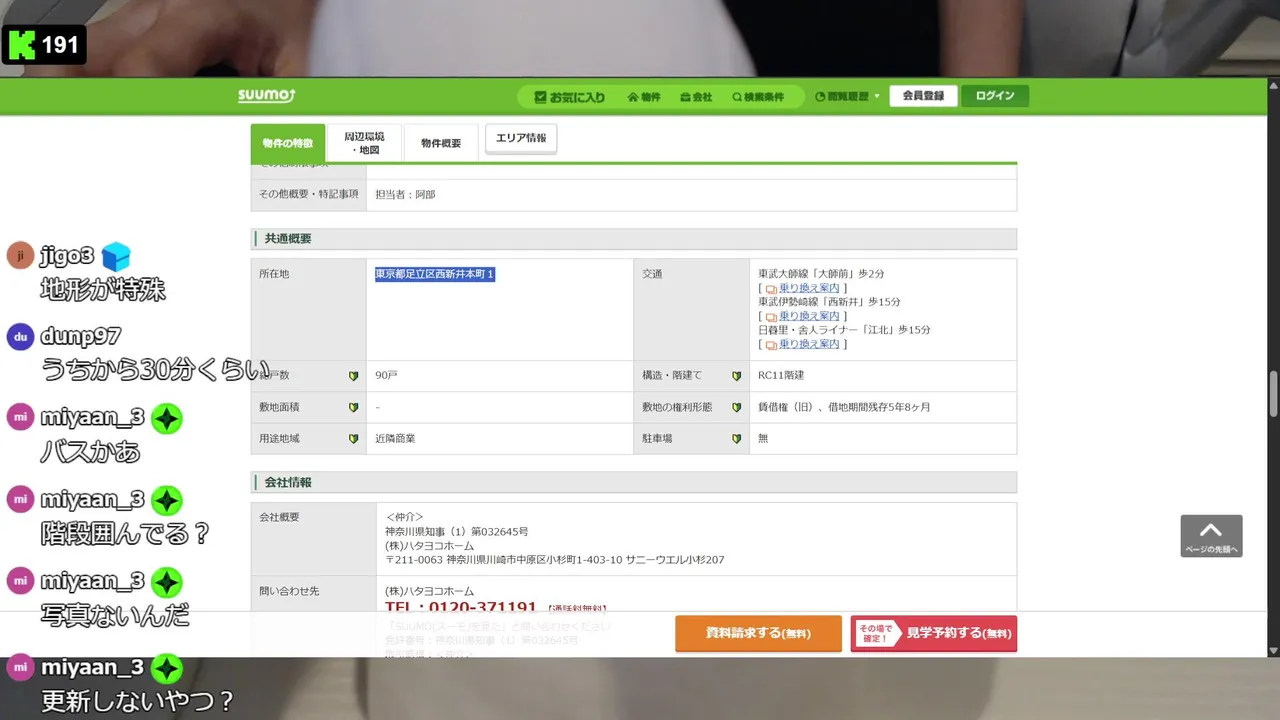Click the 担当者:阿部 text
The height and width of the screenshot is (720, 1280).
[x=405, y=195]
